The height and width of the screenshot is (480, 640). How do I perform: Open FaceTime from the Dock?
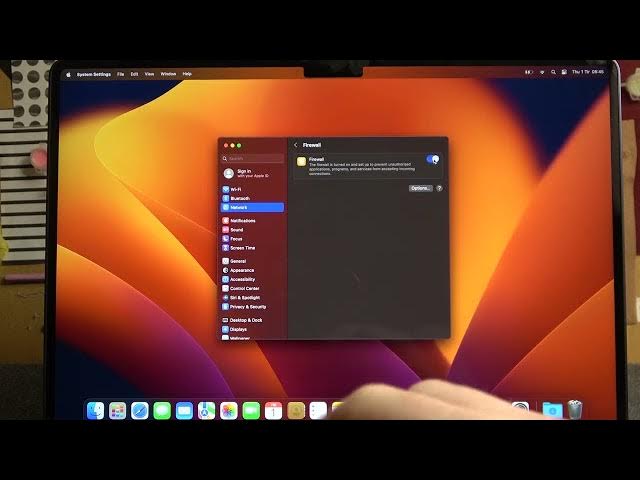(251, 410)
